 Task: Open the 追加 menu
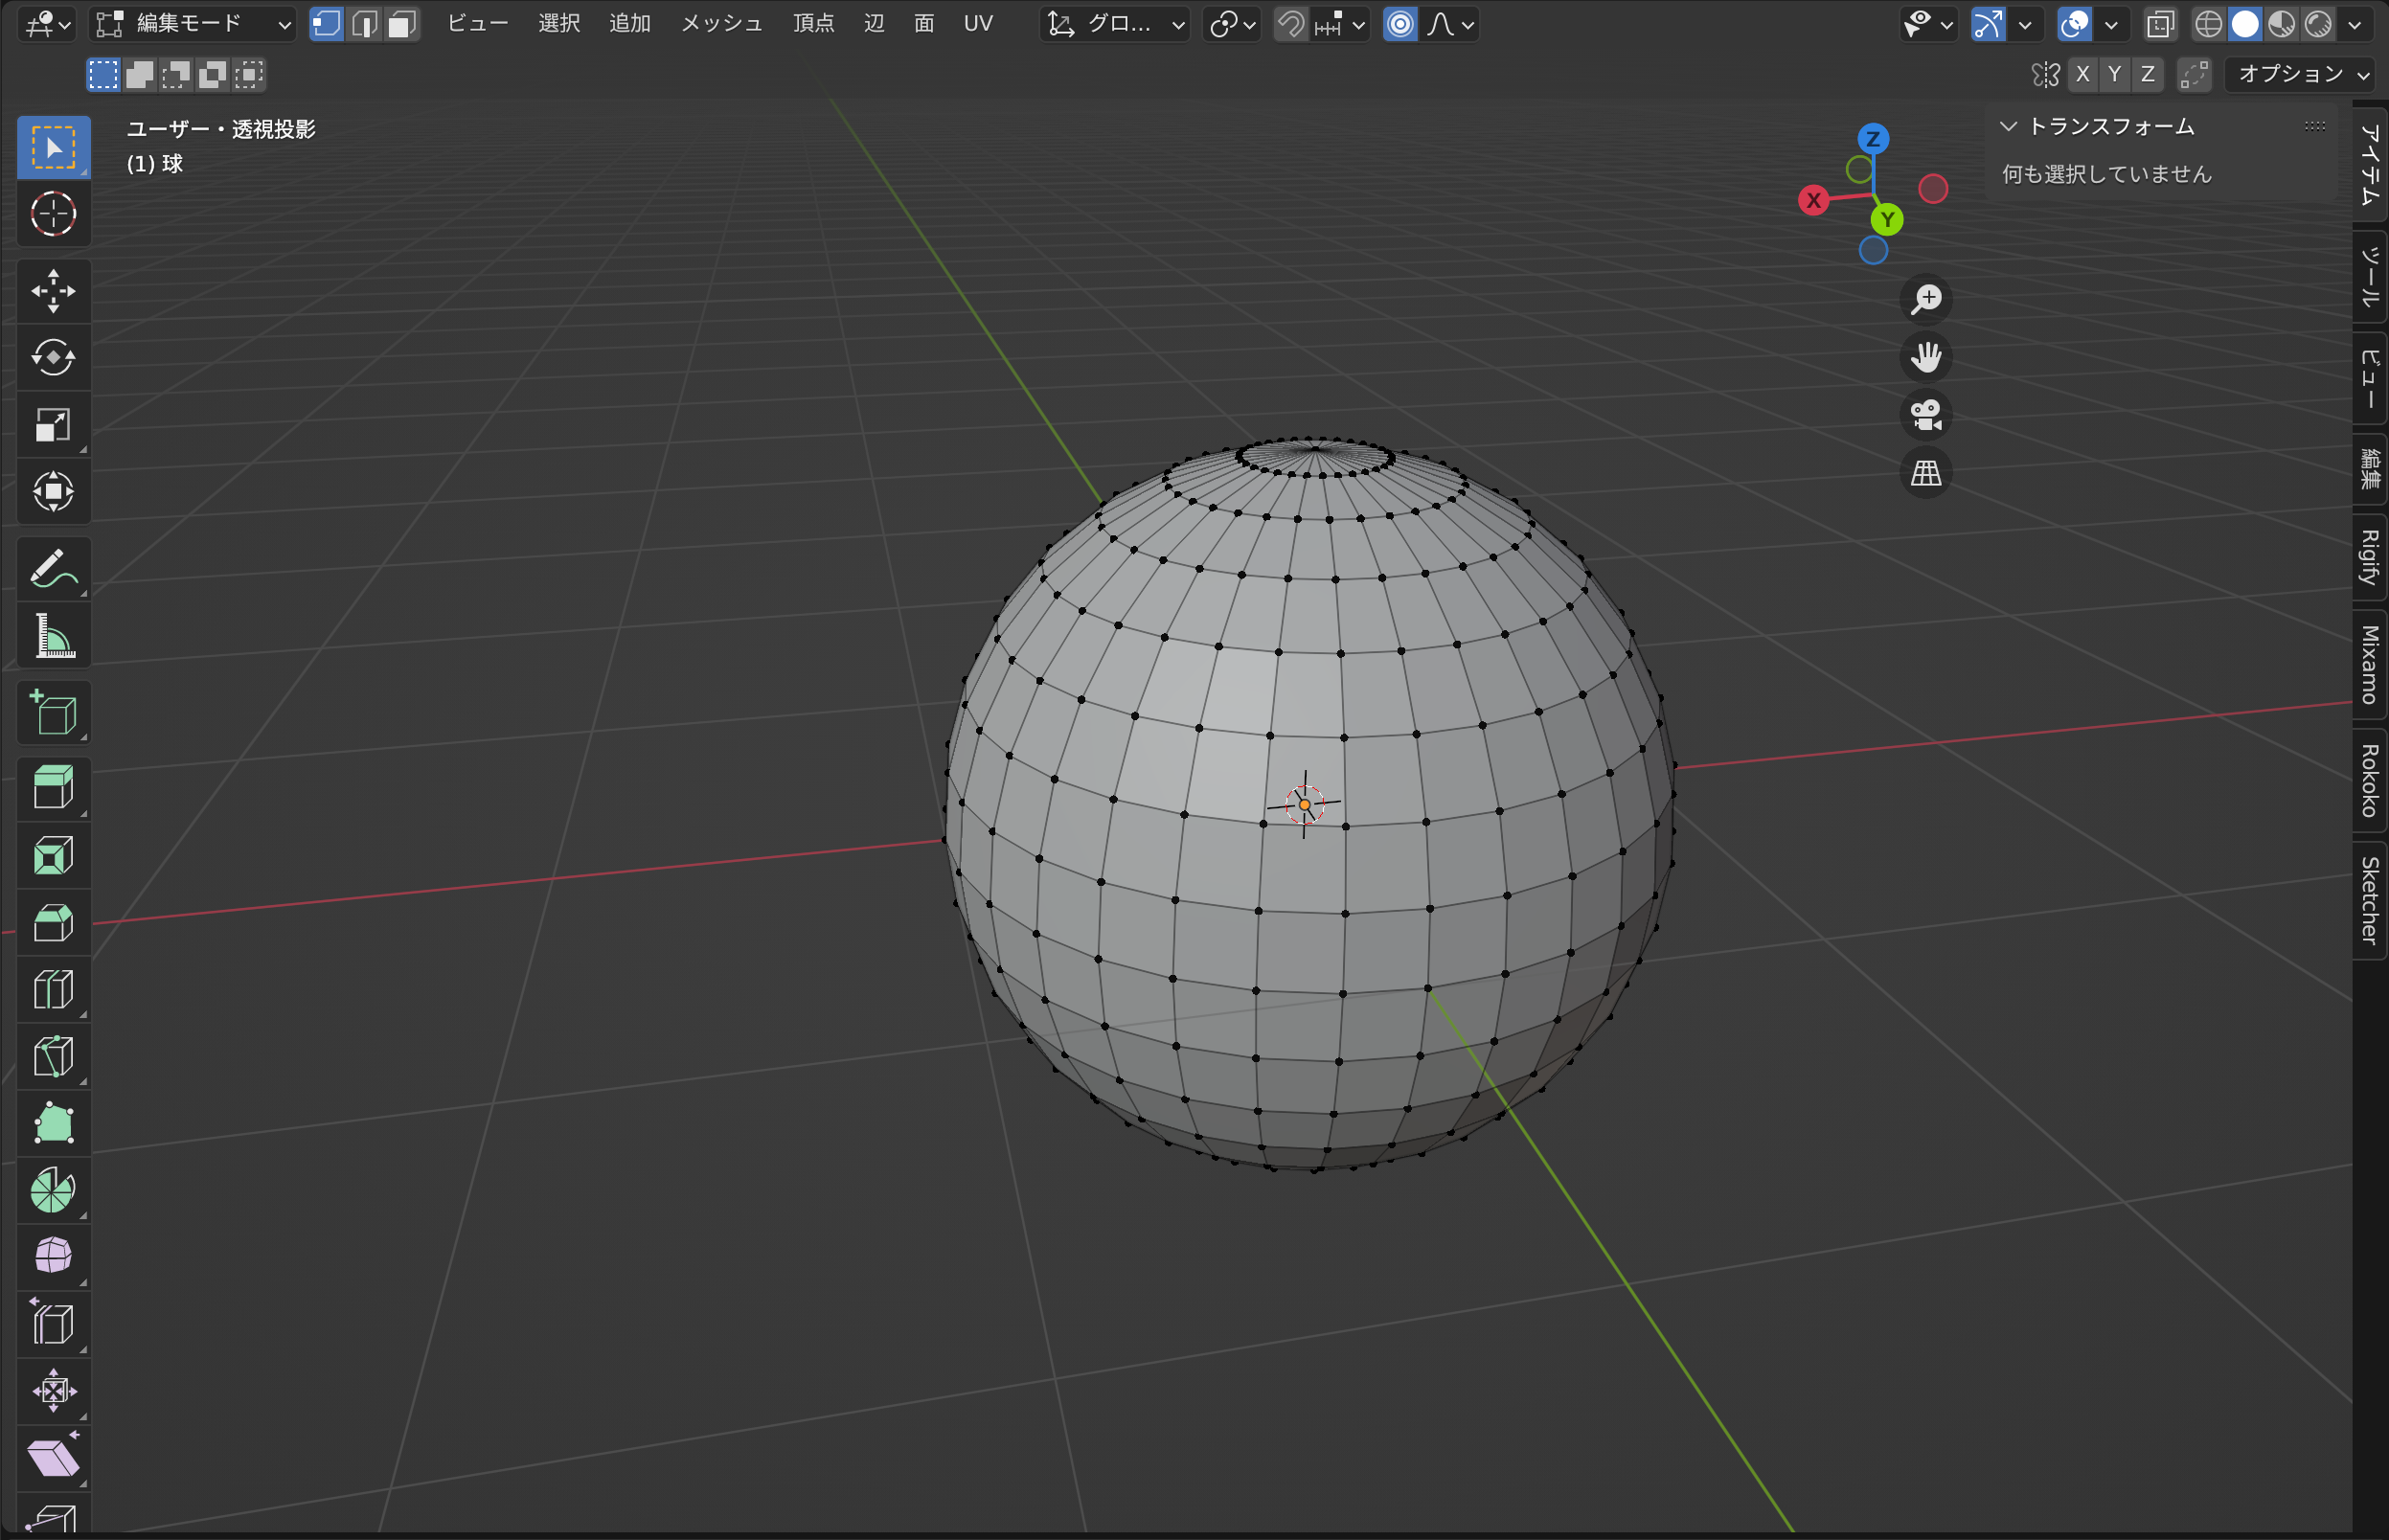[630, 24]
